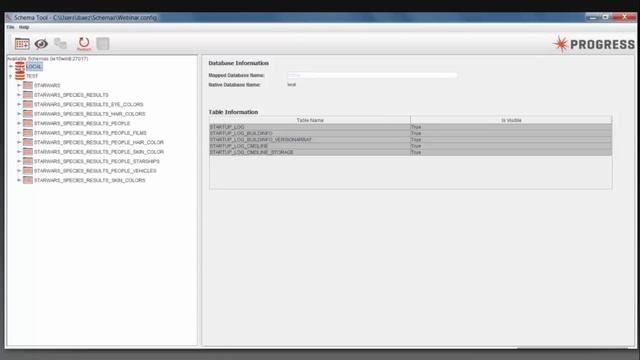Click the STARWARS_SPECIES_RESULTS_SKIN_COLORS table icon
The image size is (640, 360).
pos(28,180)
